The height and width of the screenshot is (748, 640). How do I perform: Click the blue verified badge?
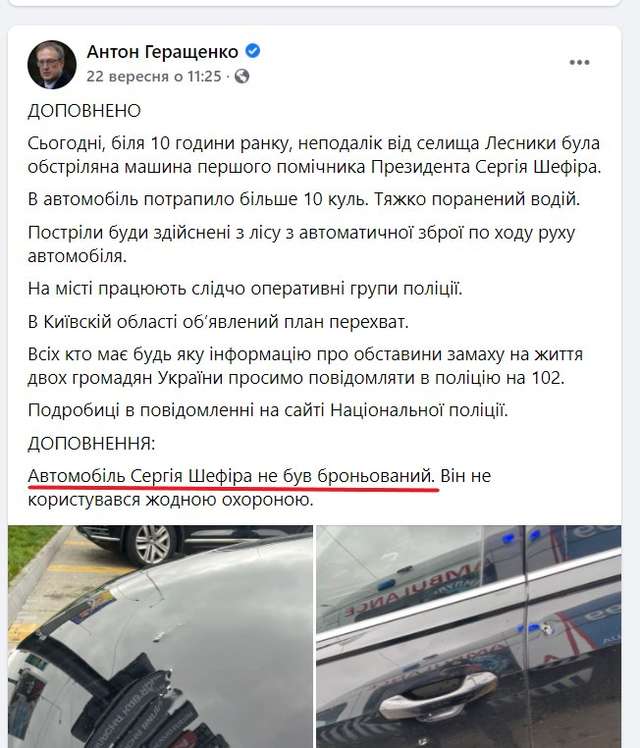pos(253,51)
